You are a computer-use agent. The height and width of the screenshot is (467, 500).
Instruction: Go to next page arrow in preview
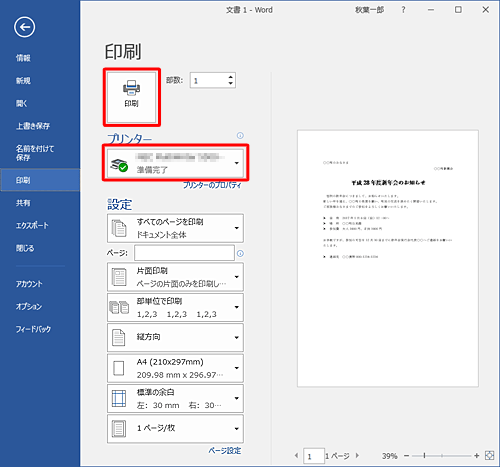click(357, 455)
